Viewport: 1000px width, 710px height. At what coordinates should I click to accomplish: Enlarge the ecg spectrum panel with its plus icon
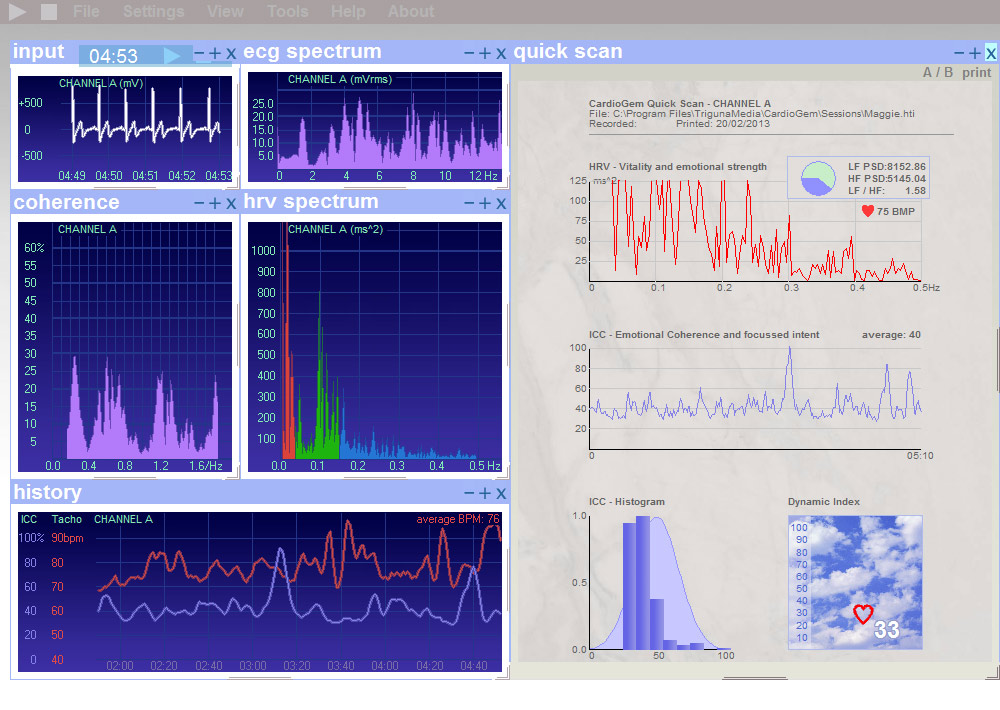[x=485, y=54]
